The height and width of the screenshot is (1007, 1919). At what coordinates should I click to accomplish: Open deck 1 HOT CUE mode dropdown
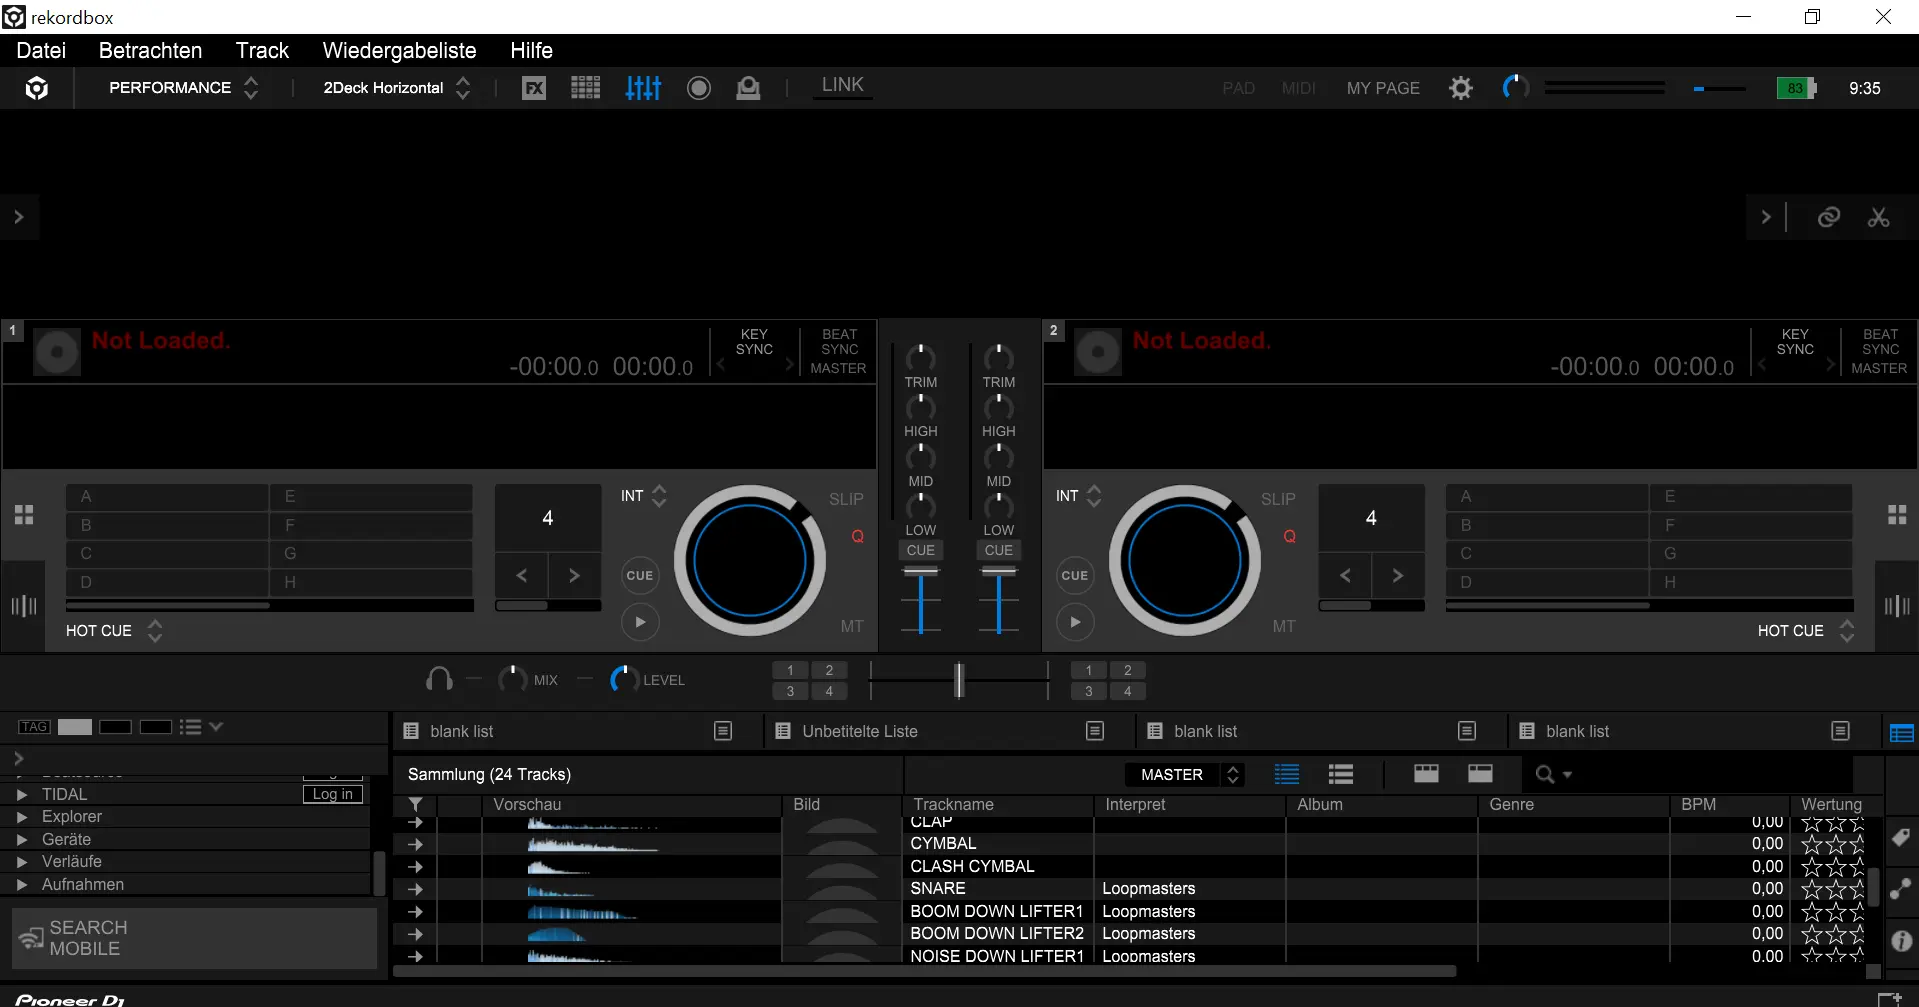coord(113,631)
